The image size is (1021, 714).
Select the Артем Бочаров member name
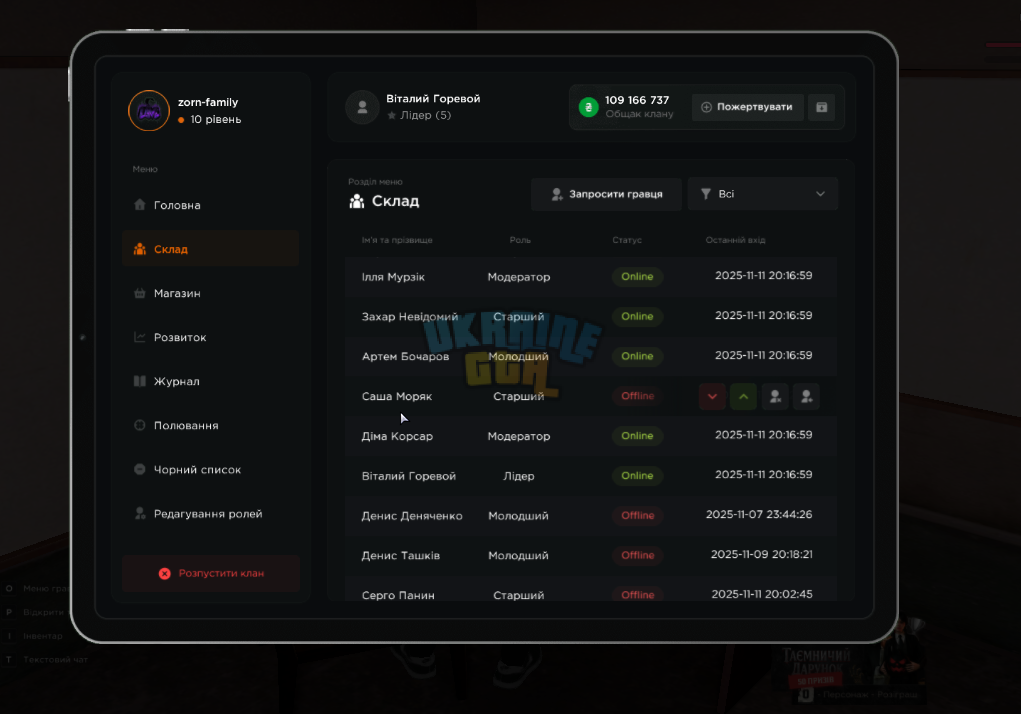405,356
